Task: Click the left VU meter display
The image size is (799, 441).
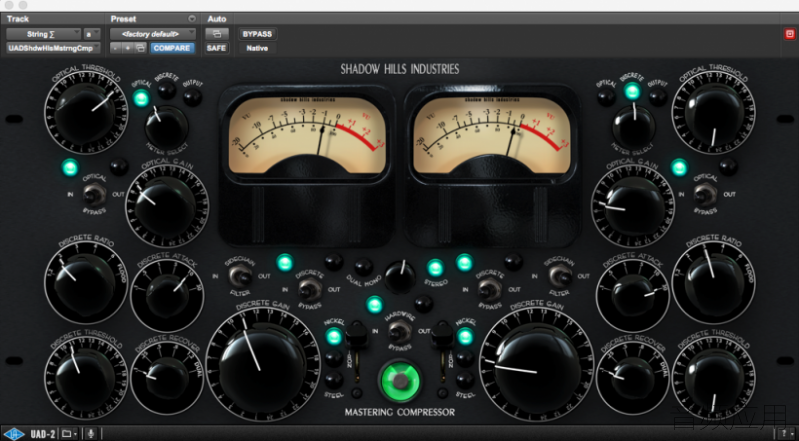Action: click(307, 135)
